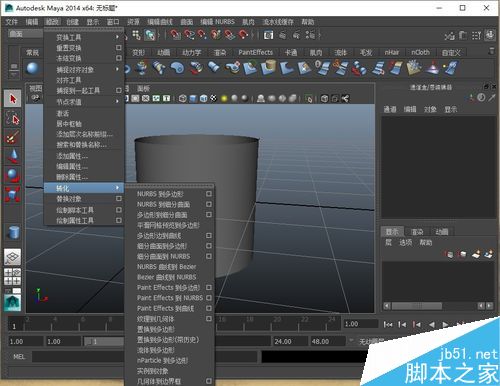
Task: Click the purple cone-light shelf icon
Action: click(432, 68)
